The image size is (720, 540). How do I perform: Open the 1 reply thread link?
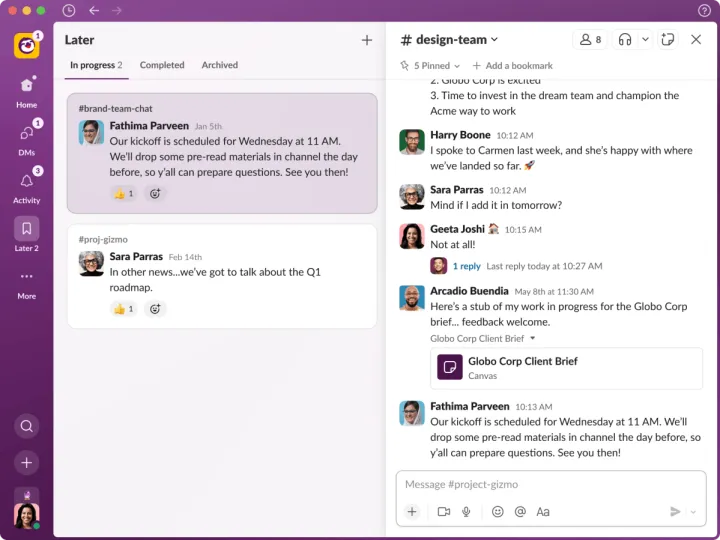(x=466, y=266)
